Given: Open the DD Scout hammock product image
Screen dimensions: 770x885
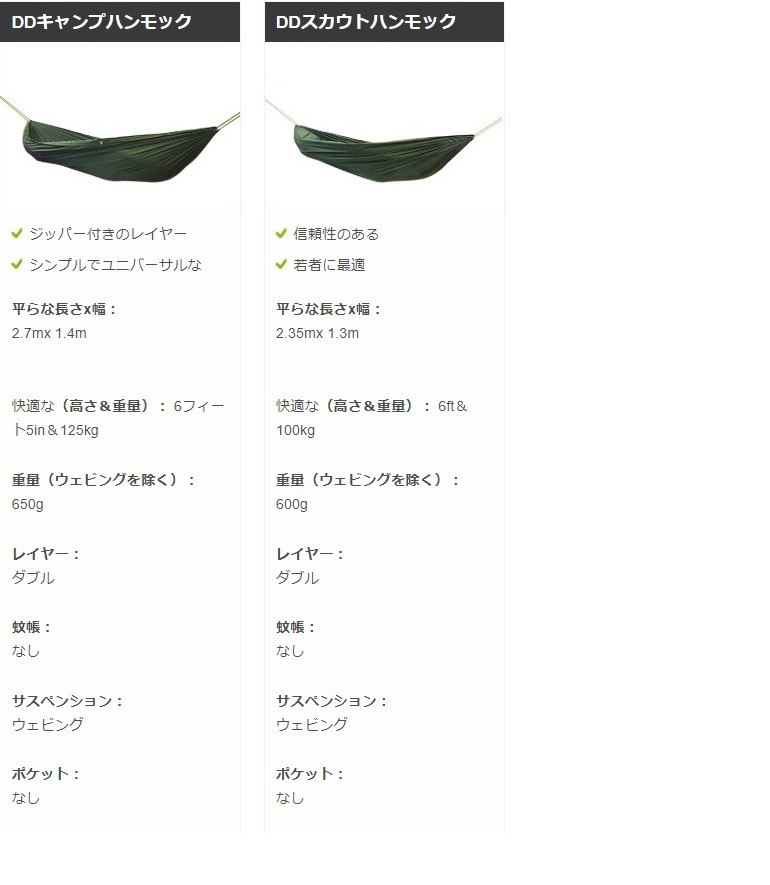Looking at the screenshot, I should (384, 139).
